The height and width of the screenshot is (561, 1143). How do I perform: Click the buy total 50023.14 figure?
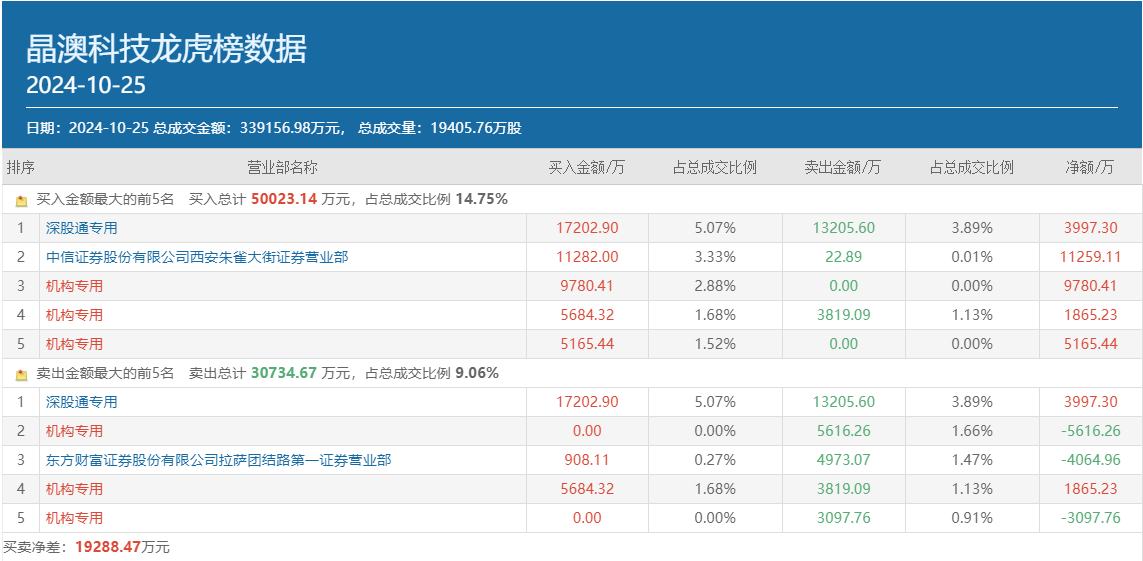point(284,199)
